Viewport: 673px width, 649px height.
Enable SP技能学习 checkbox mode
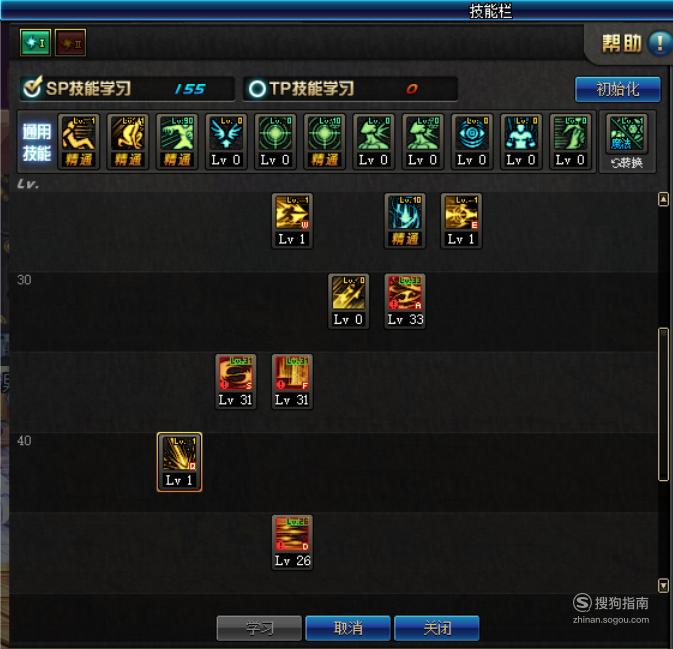(33, 87)
